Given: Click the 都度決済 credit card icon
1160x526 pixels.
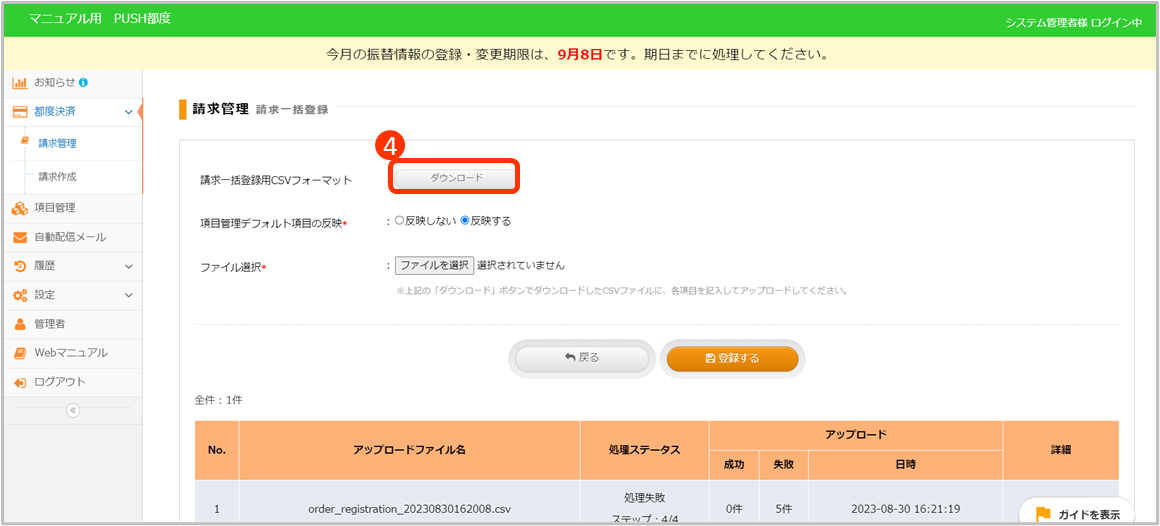Looking at the screenshot, I should [20, 112].
